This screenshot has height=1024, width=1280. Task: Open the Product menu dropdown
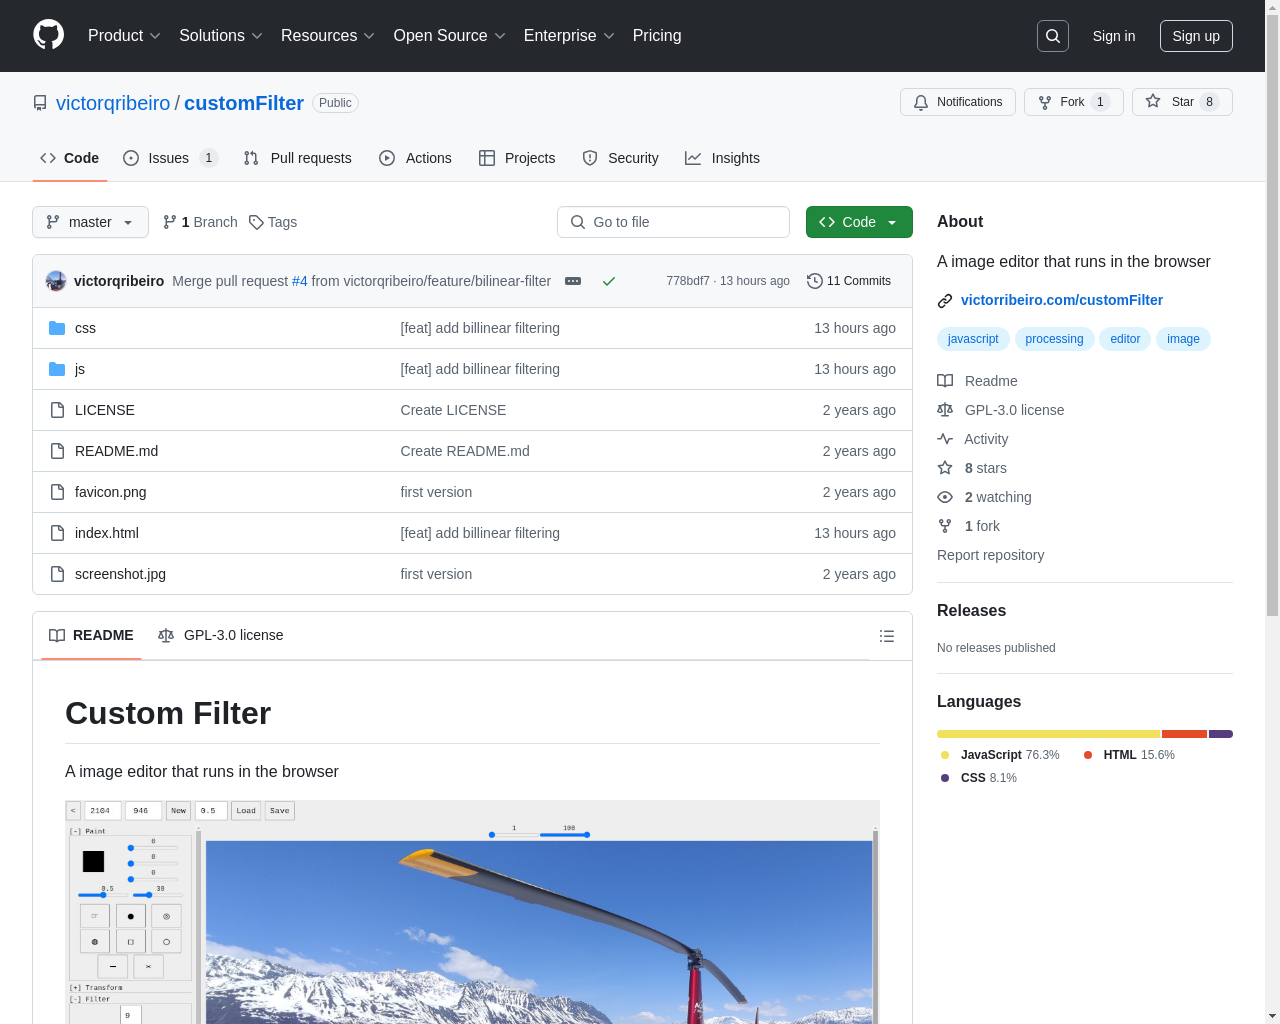pos(124,36)
